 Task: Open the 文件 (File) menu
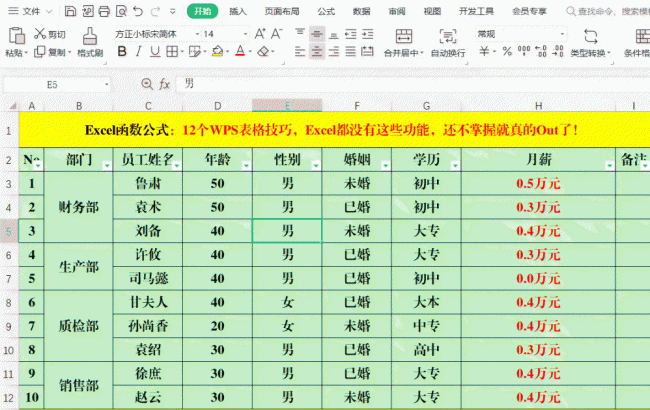30,11
